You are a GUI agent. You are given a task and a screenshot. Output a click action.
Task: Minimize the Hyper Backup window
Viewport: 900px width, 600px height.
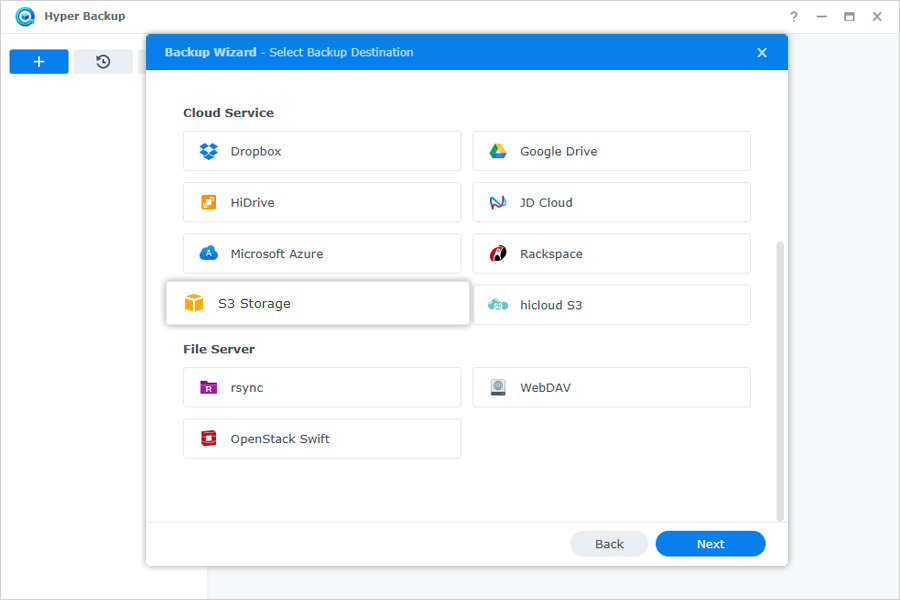pyautogui.click(x=821, y=17)
